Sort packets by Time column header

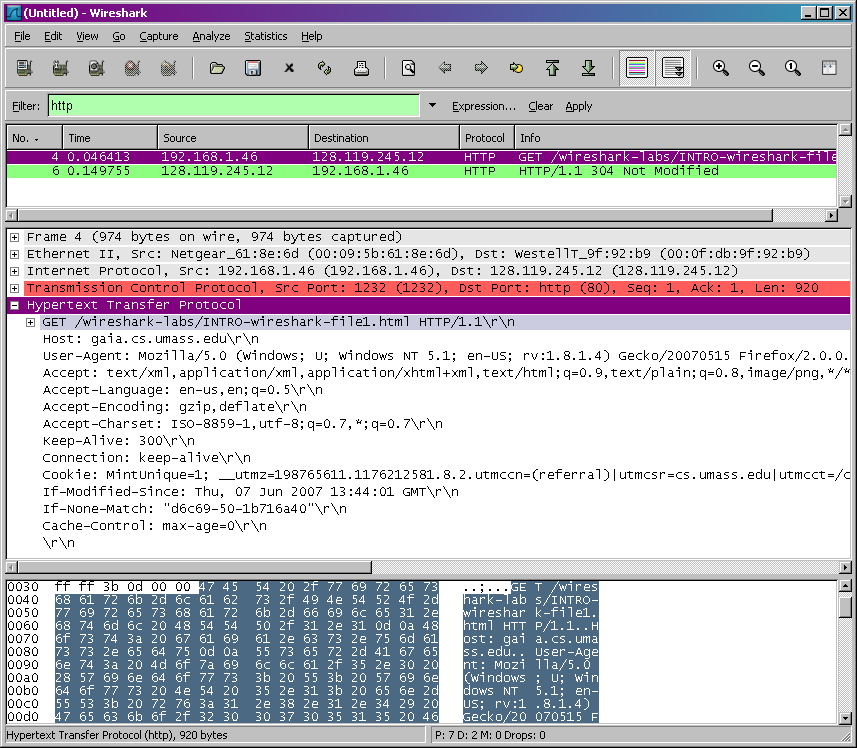[110, 138]
